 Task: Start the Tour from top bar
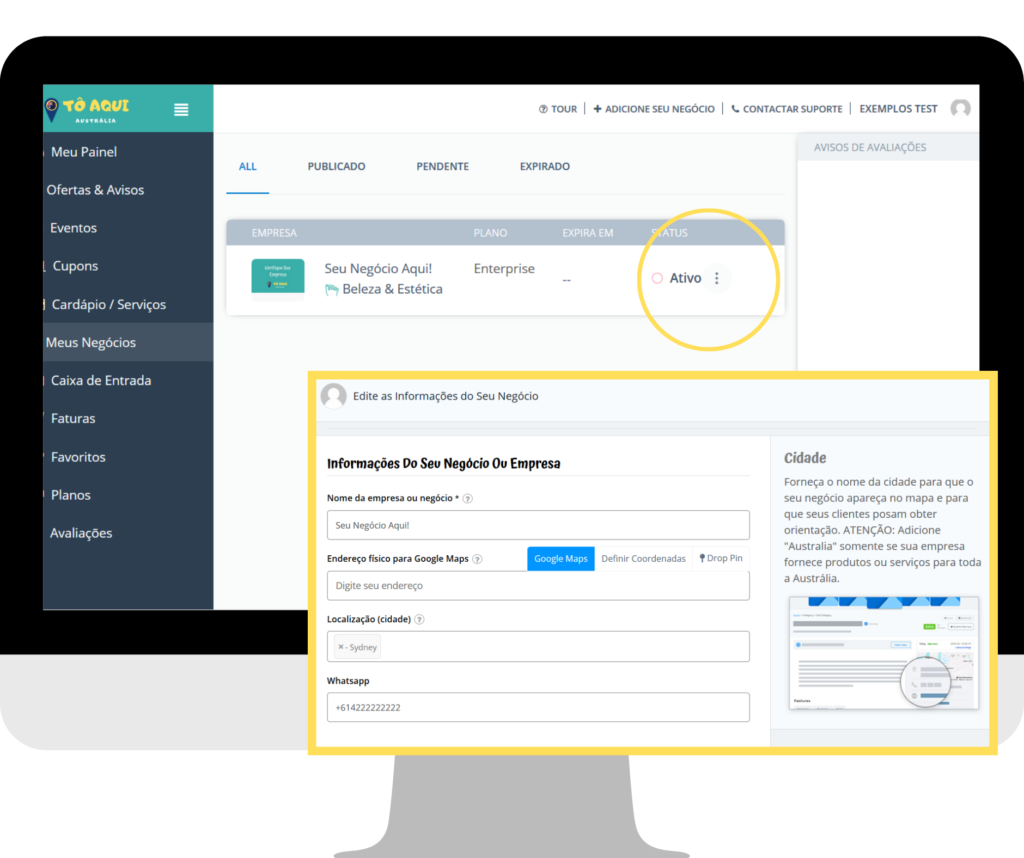click(x=558, y=109)
